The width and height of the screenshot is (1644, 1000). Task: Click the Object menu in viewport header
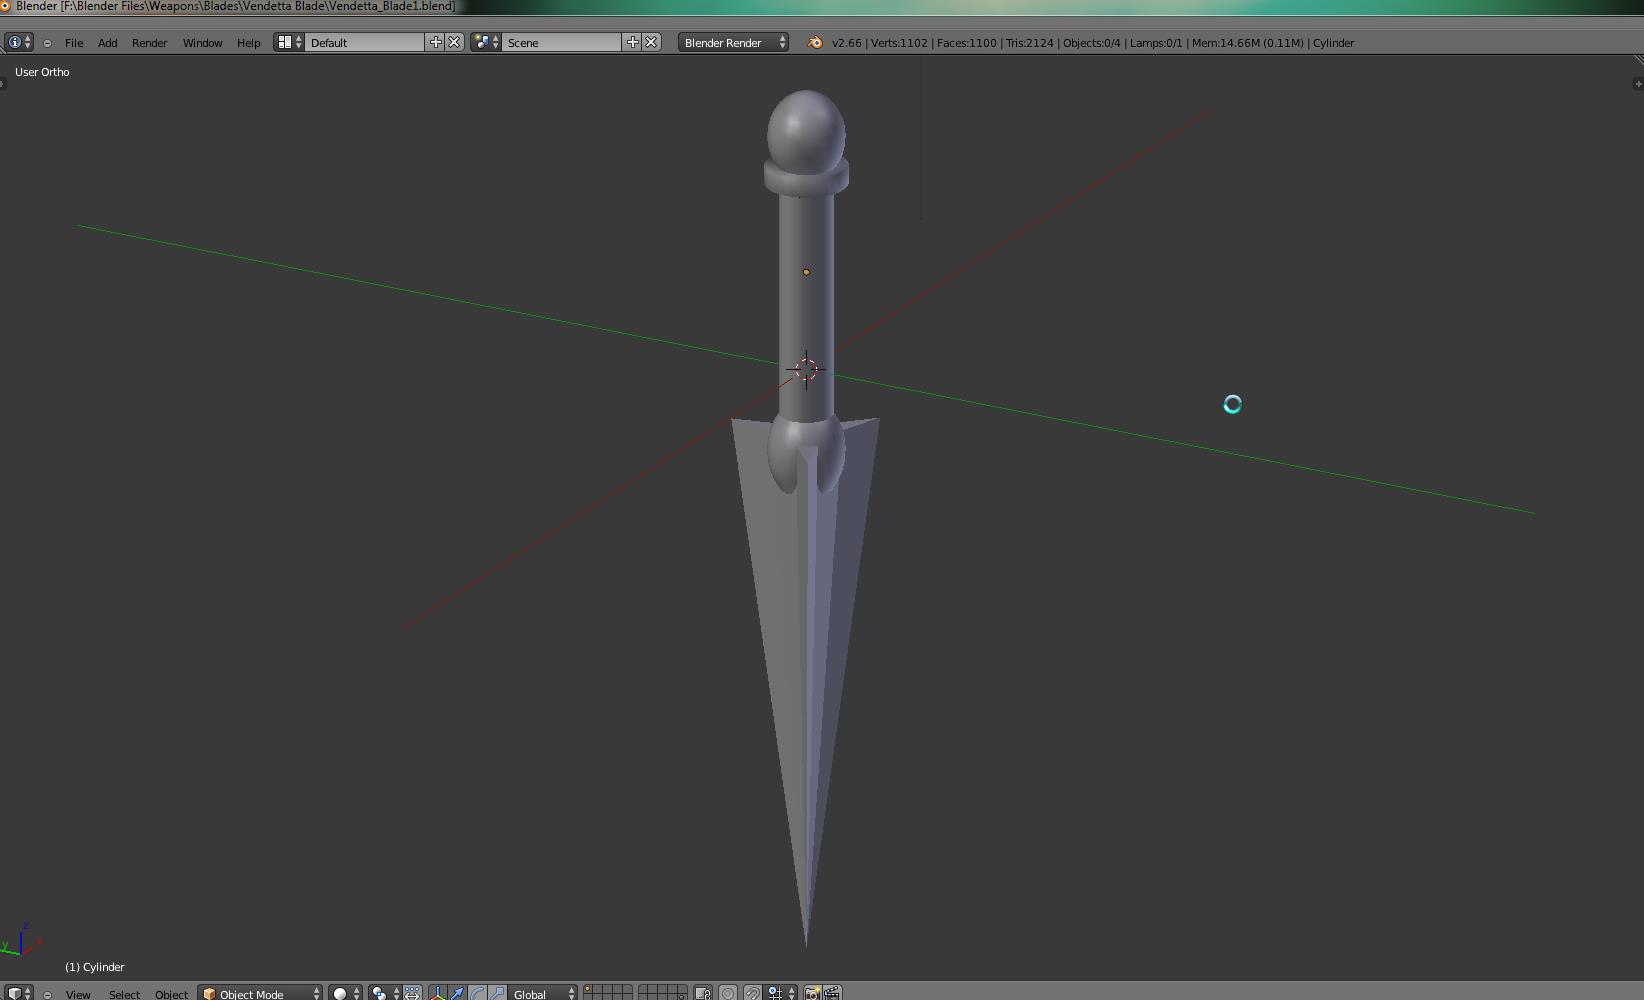click(171, 994)
